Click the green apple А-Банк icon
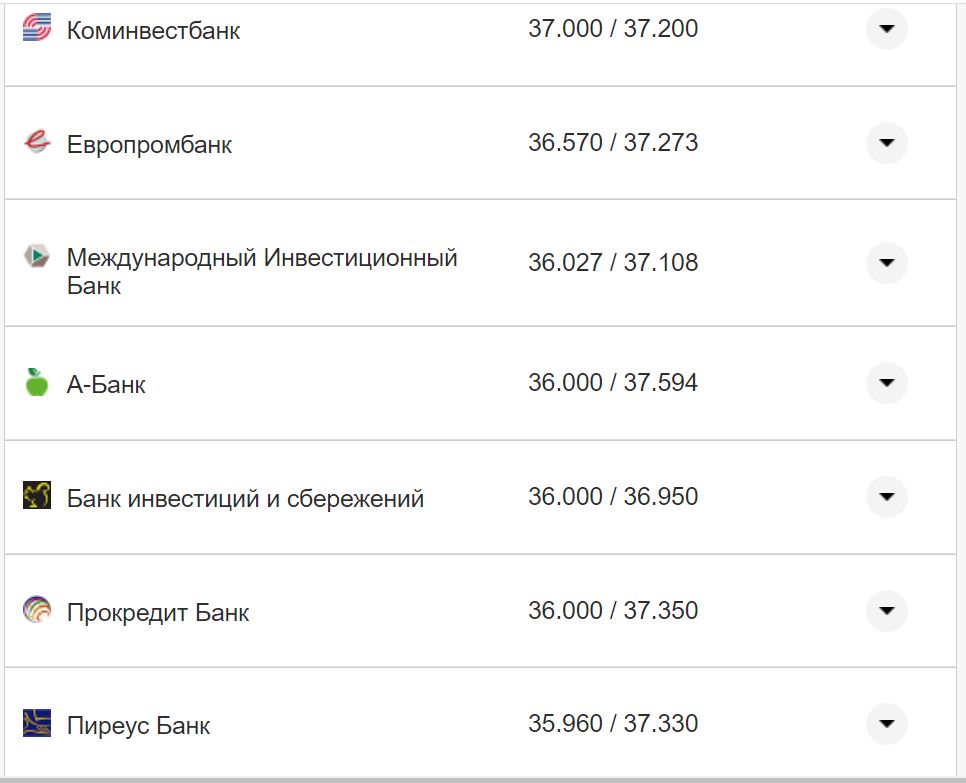The height and width of the screenshot is (783, 966). (36, 383)
